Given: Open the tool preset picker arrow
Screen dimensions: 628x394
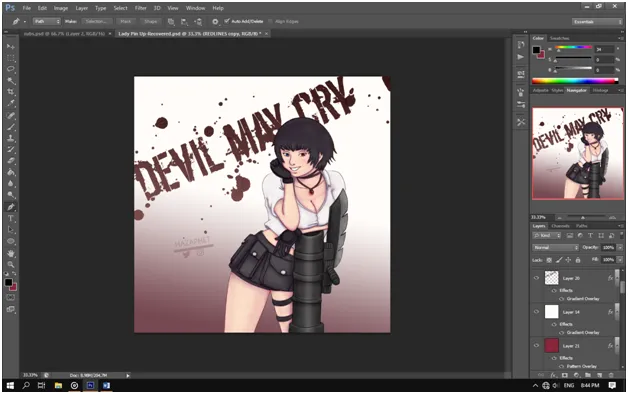Looking at the screenshot, I should [24, 22].
